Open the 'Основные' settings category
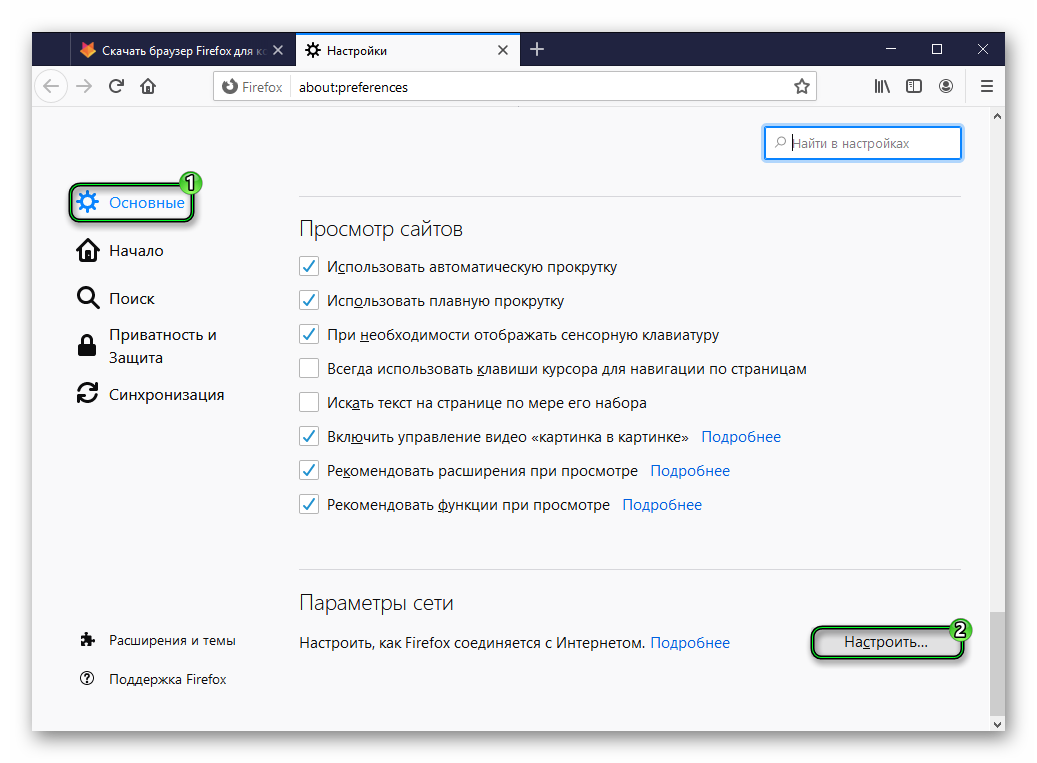1037x763 pixels. [x=131, y=202]
